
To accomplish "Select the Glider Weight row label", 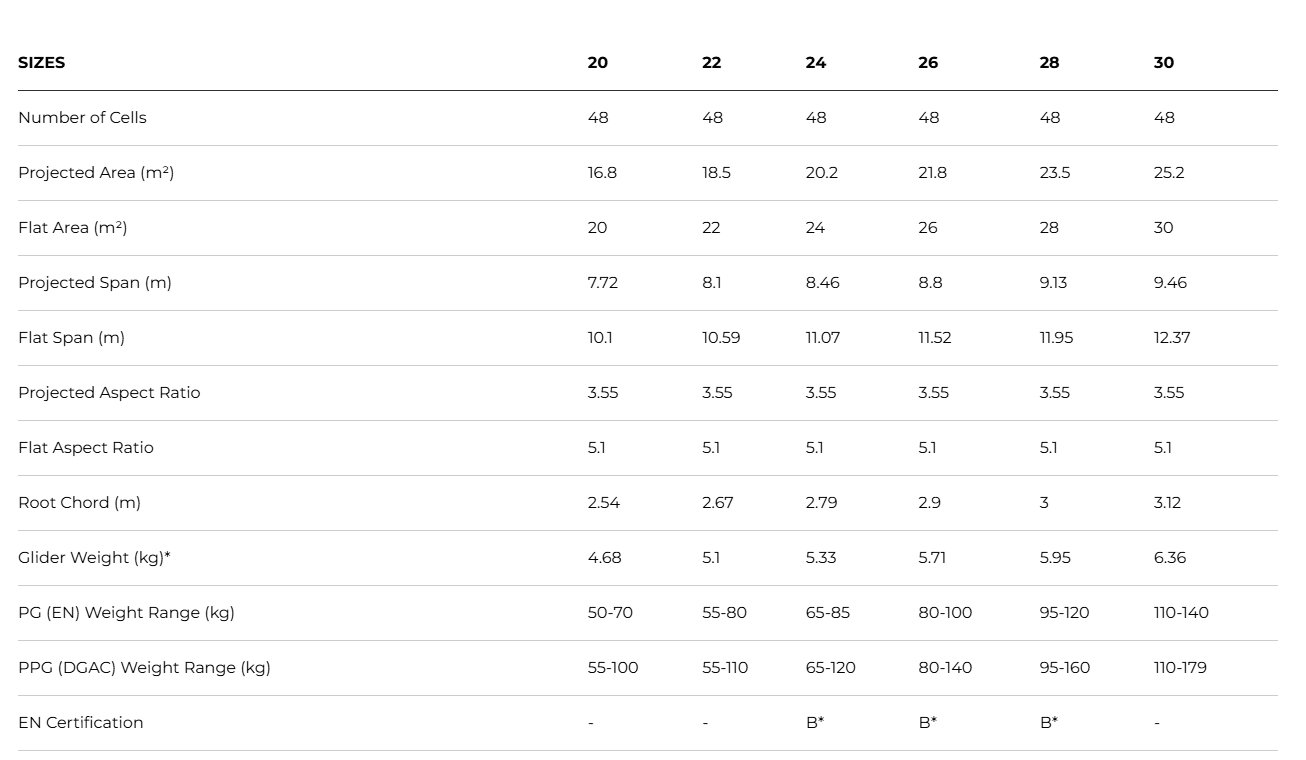I will pyautogui.click(x=94, y=557).
